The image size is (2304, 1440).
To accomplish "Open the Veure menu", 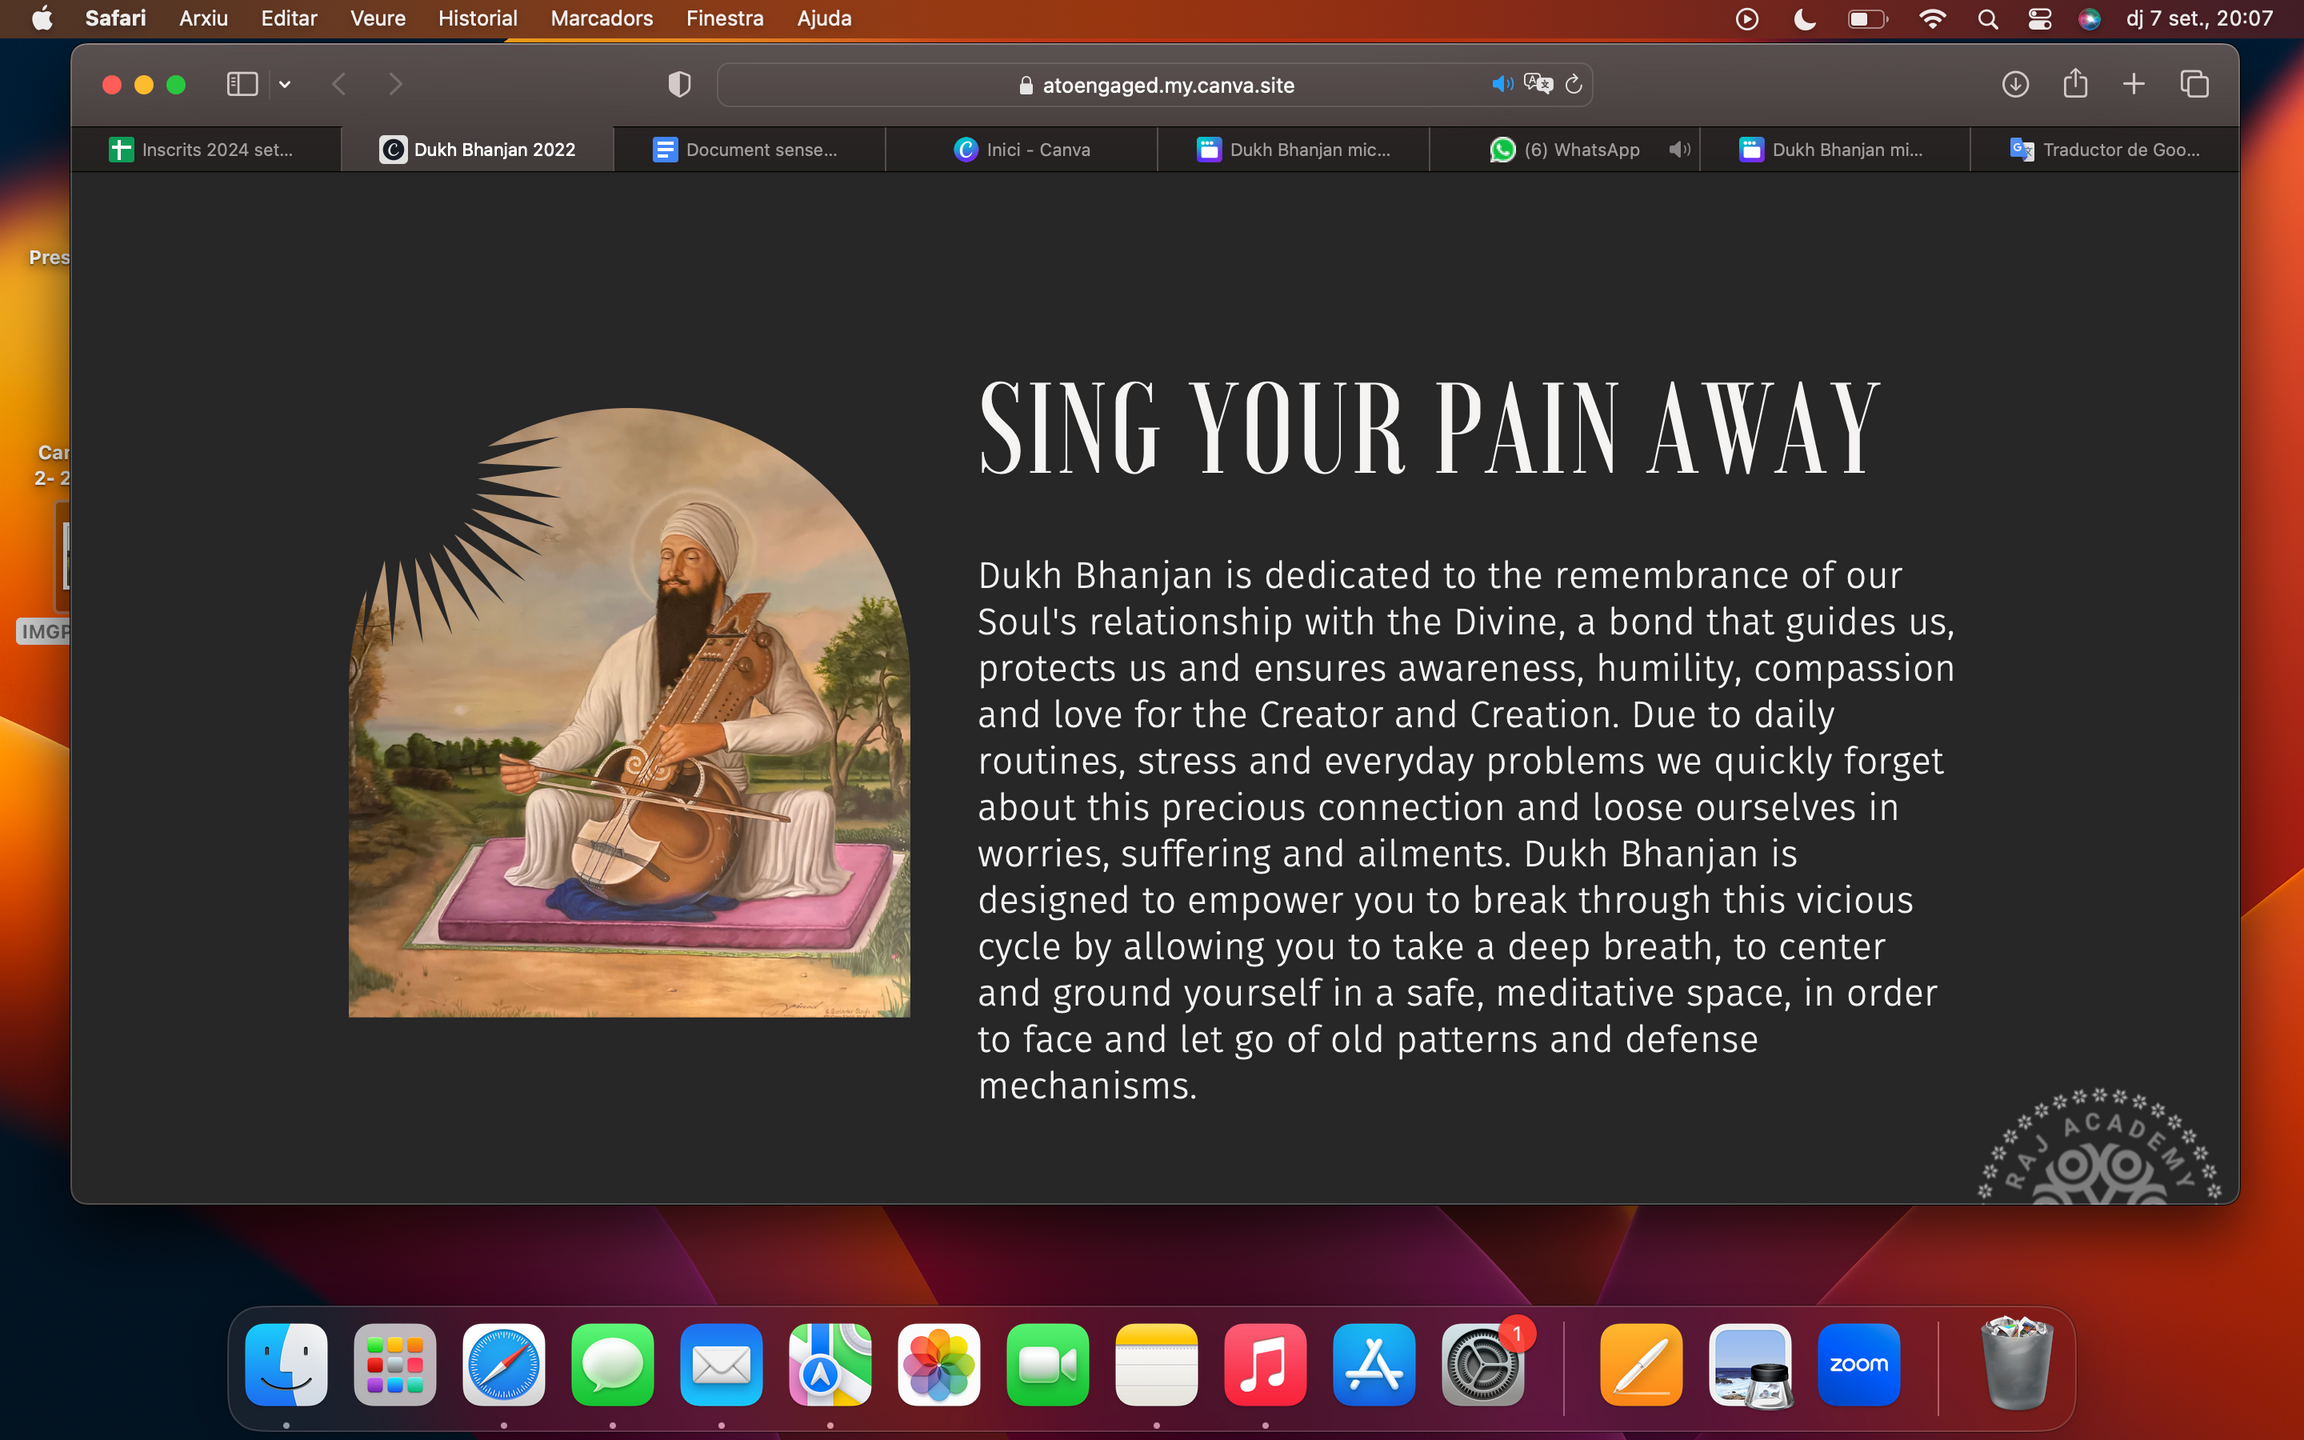I will point(378,18).
